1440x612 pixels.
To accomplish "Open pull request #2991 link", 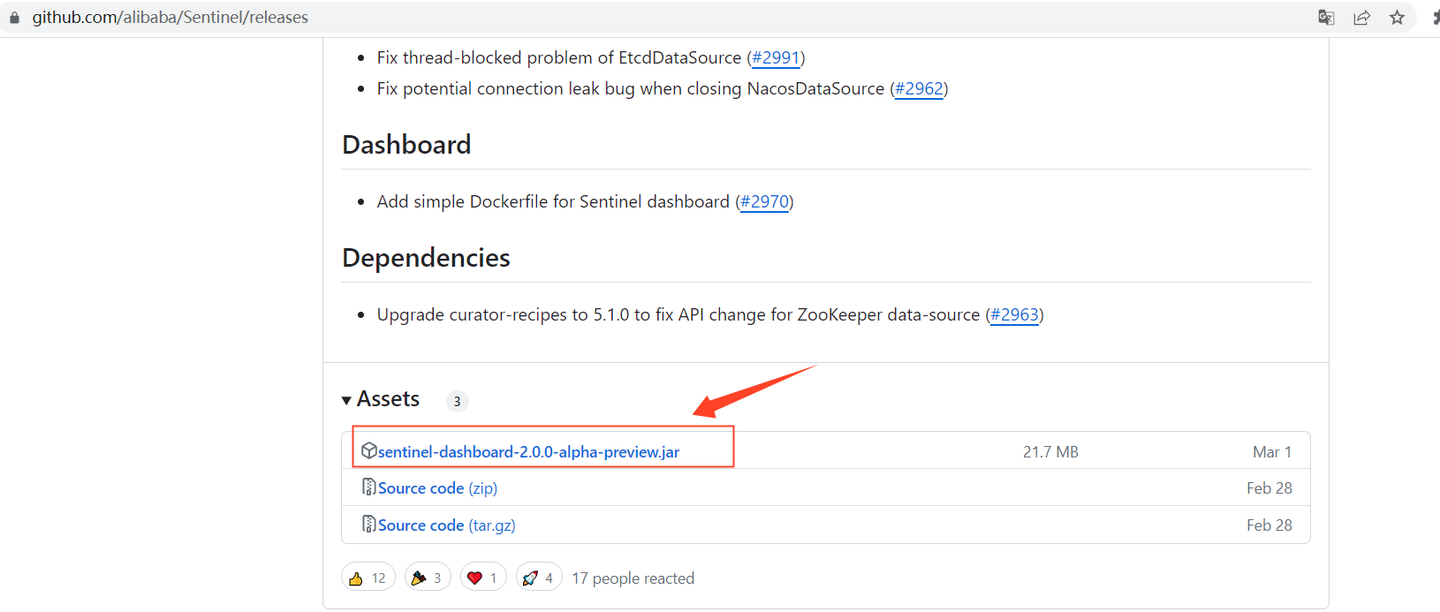I will [776, 58].
